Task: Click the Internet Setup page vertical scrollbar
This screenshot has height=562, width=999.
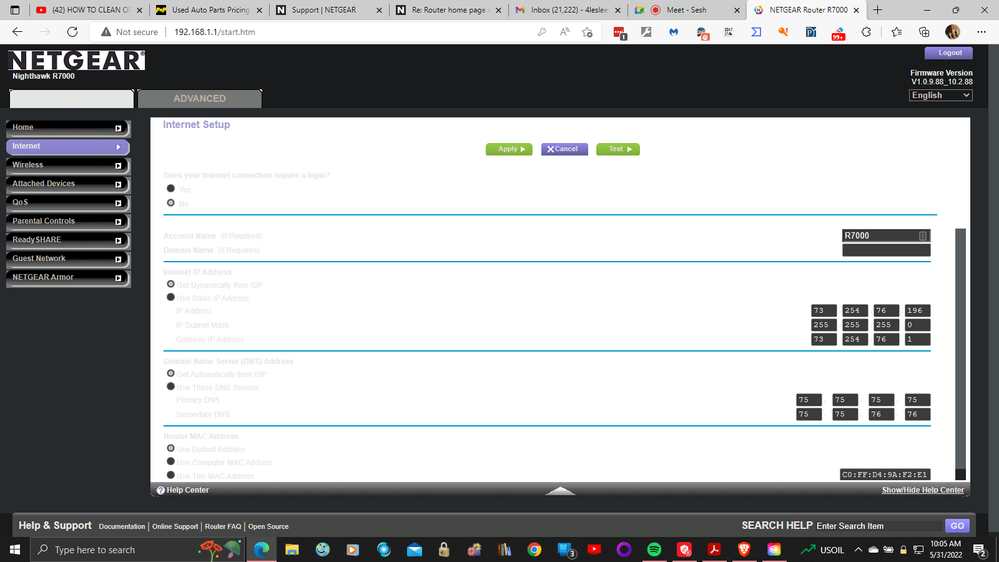Action: point(960,354)
